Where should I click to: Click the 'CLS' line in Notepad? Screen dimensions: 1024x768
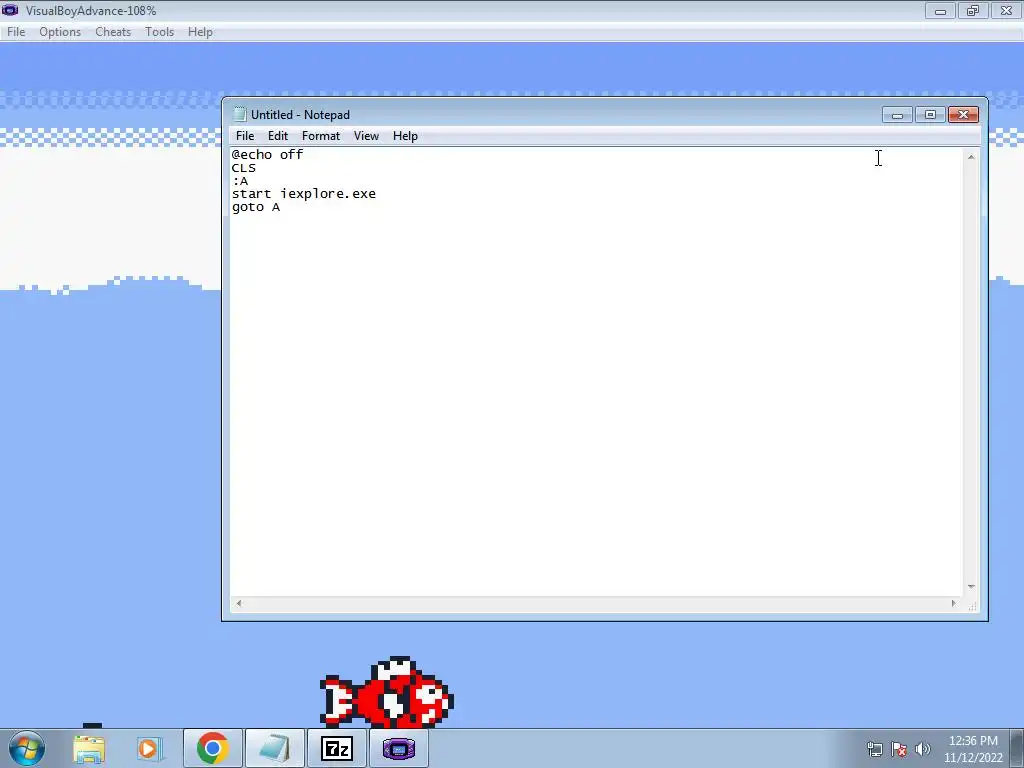click(244, 168)
